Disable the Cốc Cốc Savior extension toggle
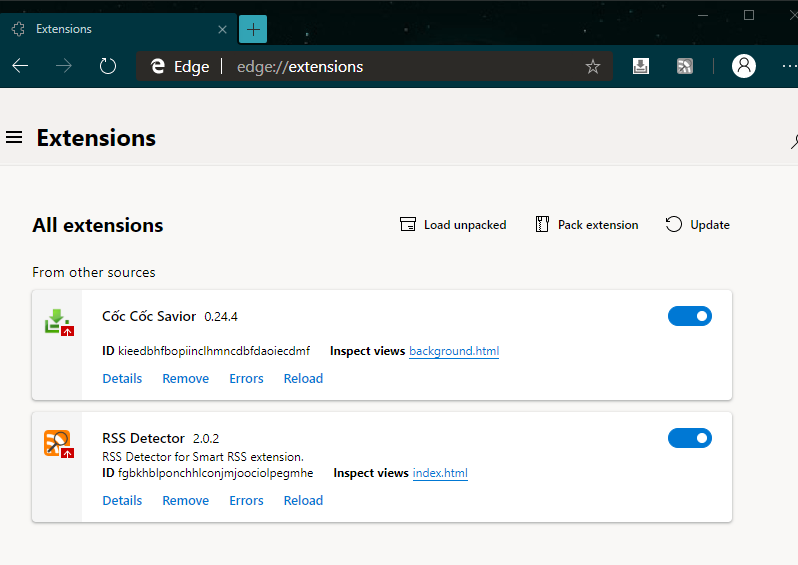Viewport: 798px width, 565px height. [x=689, y=316]
